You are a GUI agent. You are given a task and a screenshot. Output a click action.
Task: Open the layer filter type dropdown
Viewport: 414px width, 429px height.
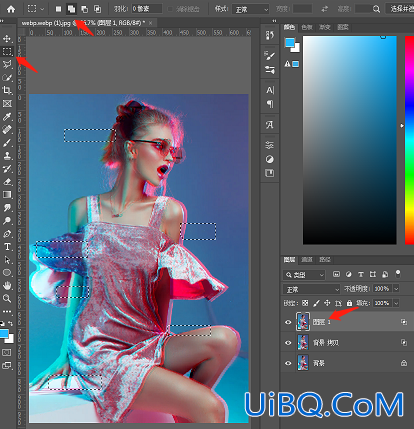coord(304,275)
